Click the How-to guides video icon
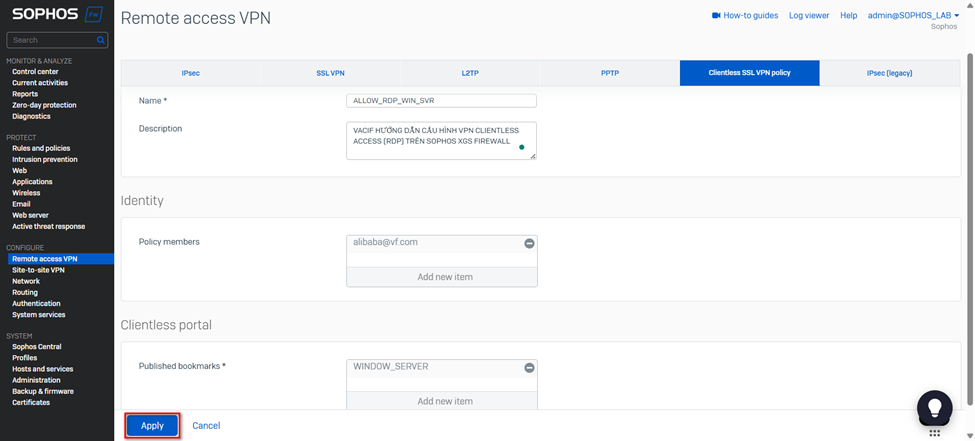This screenshot has height=441, width=975. (x=716, y=16)
